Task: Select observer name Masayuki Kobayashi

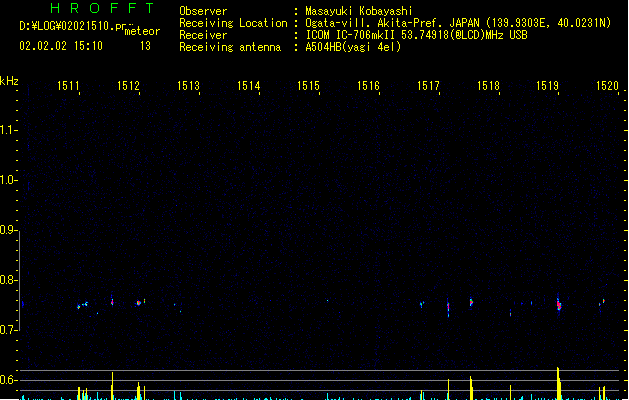Action: [359, 11]
